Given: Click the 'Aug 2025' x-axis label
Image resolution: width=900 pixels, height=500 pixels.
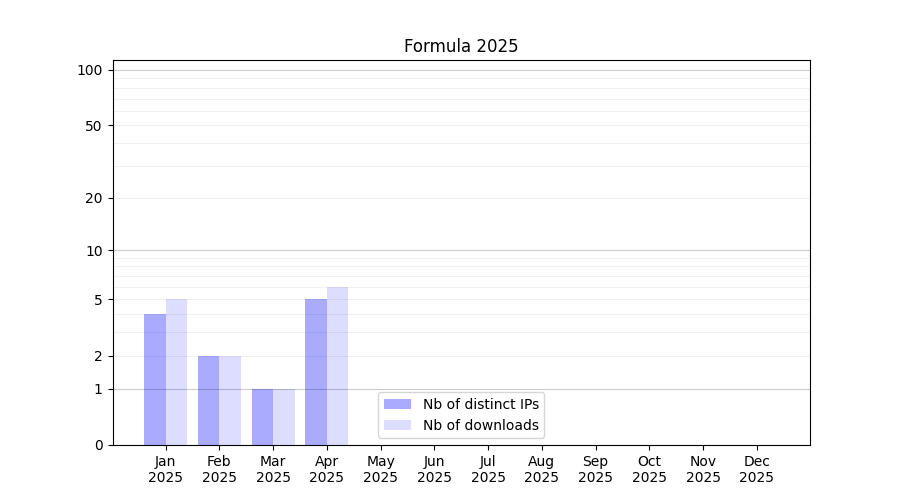Looking at the screenshot, I should point(541,469).
